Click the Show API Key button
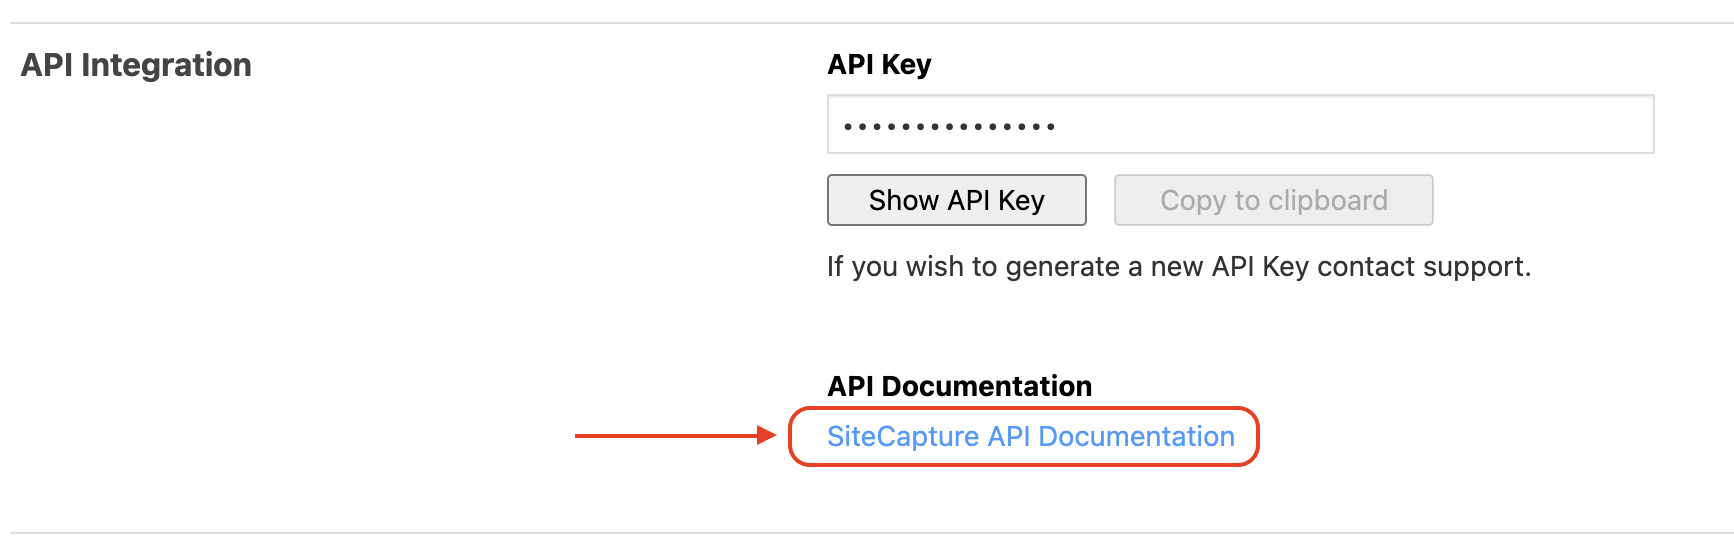 click(x=956, y=200)
